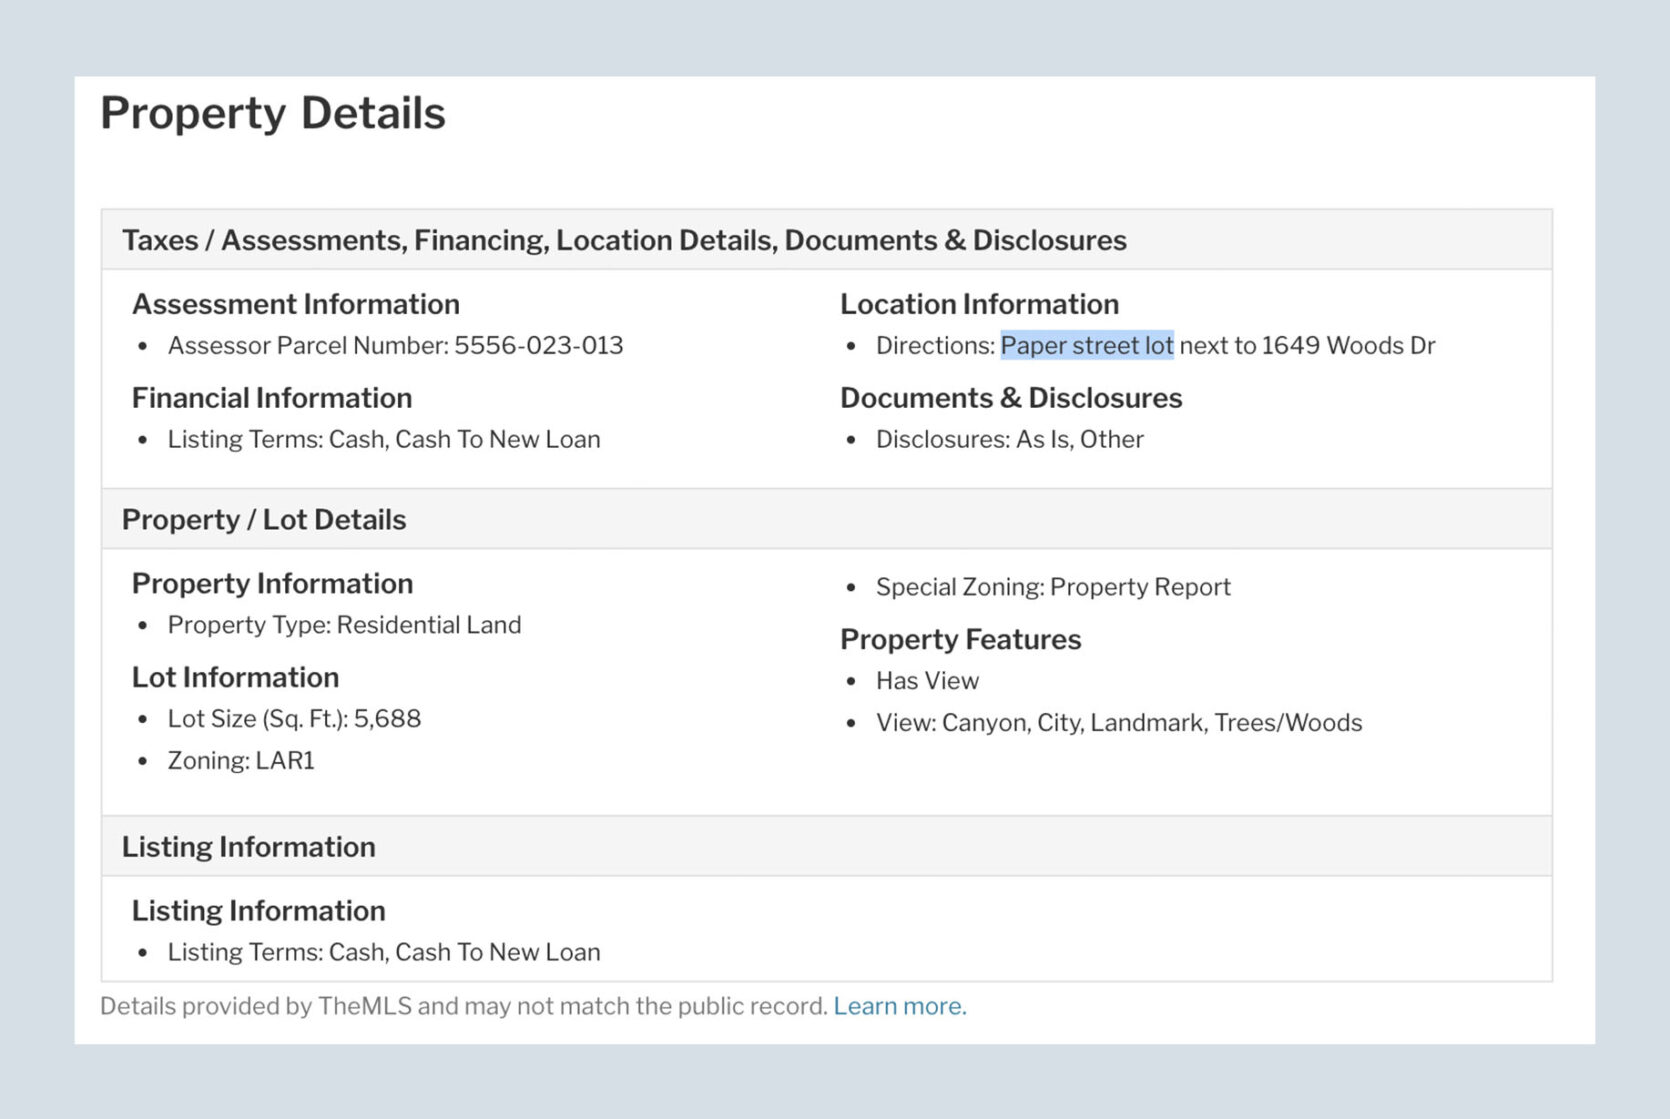Click the Property Features subheading
Image resolution: width=1670 pixels, height=1119 pixels.
(961, 639)
